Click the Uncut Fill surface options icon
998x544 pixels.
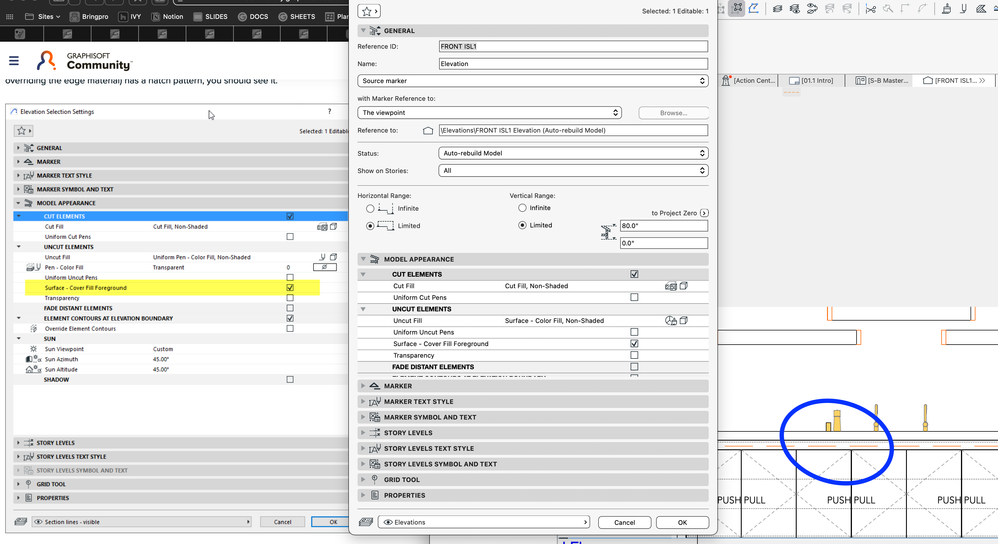tap(671, 321)
